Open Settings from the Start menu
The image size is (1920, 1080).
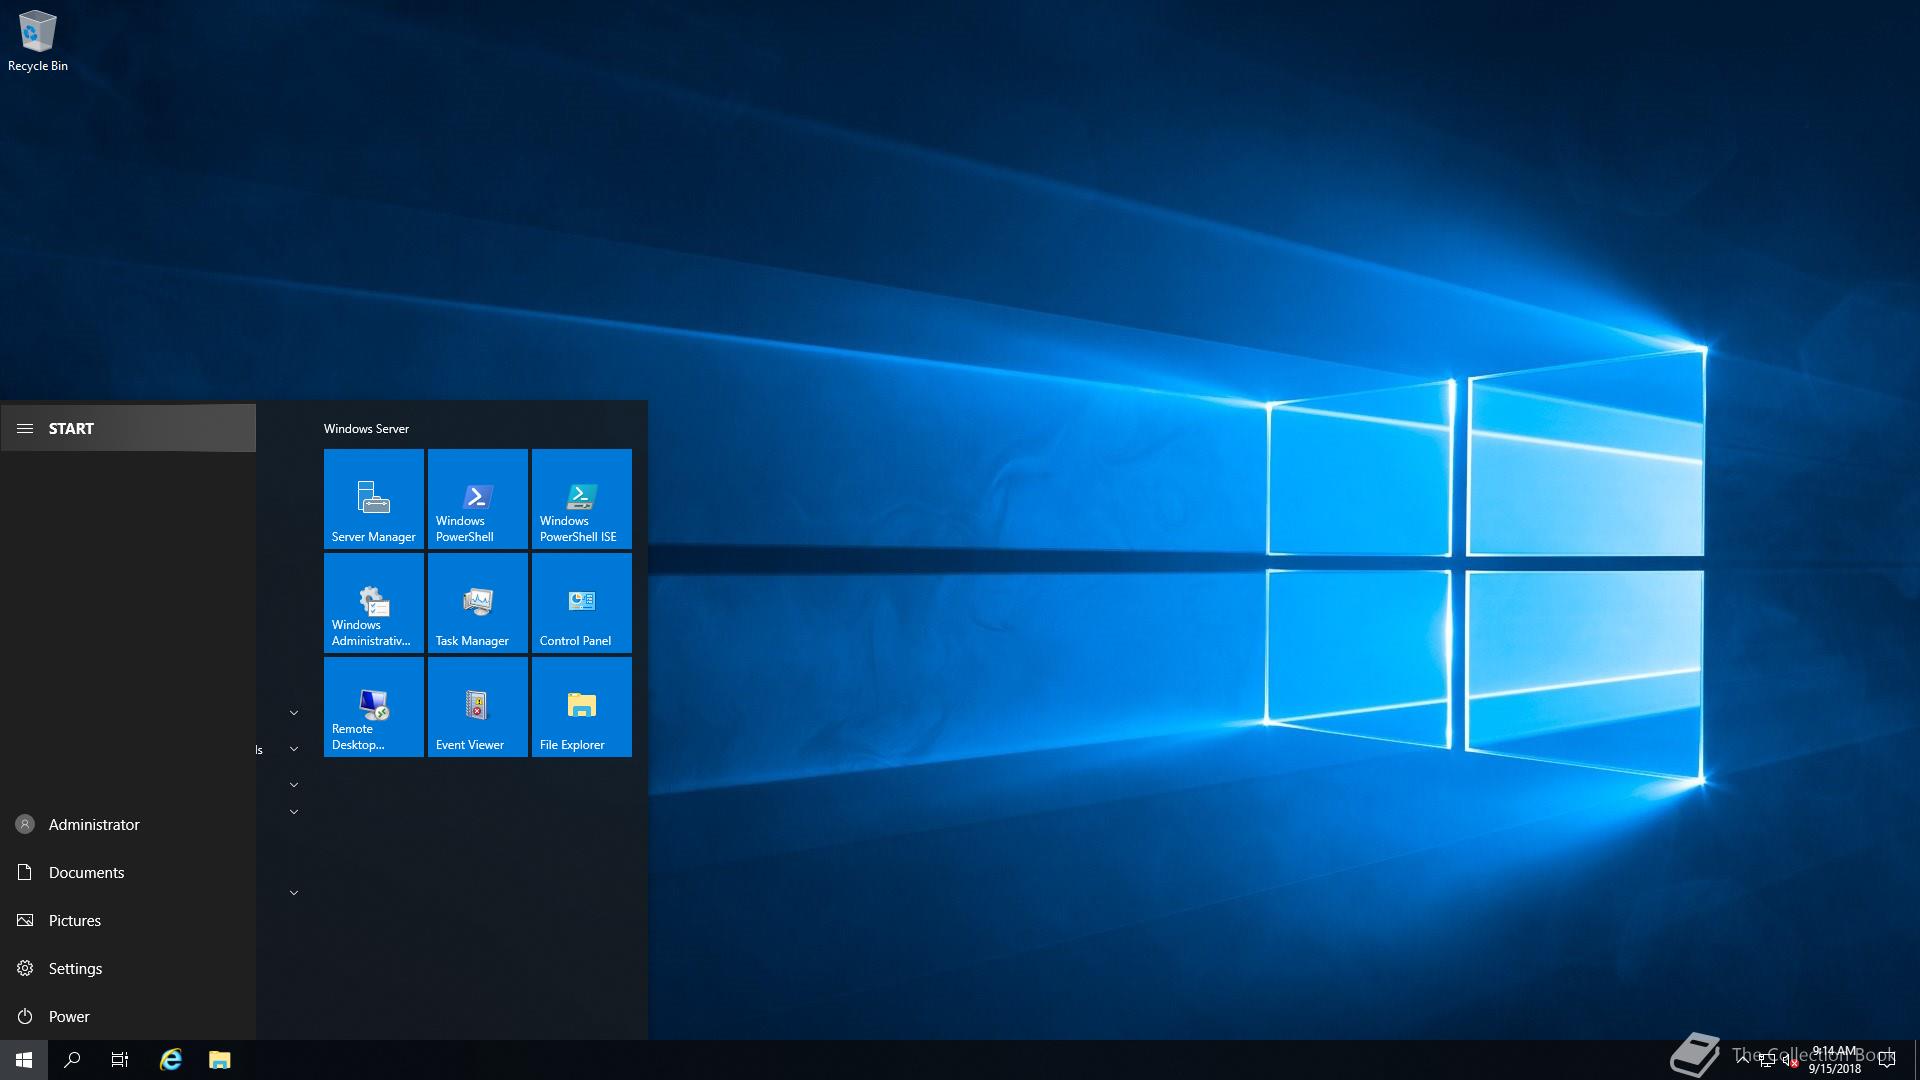click(x=75, y=968)
